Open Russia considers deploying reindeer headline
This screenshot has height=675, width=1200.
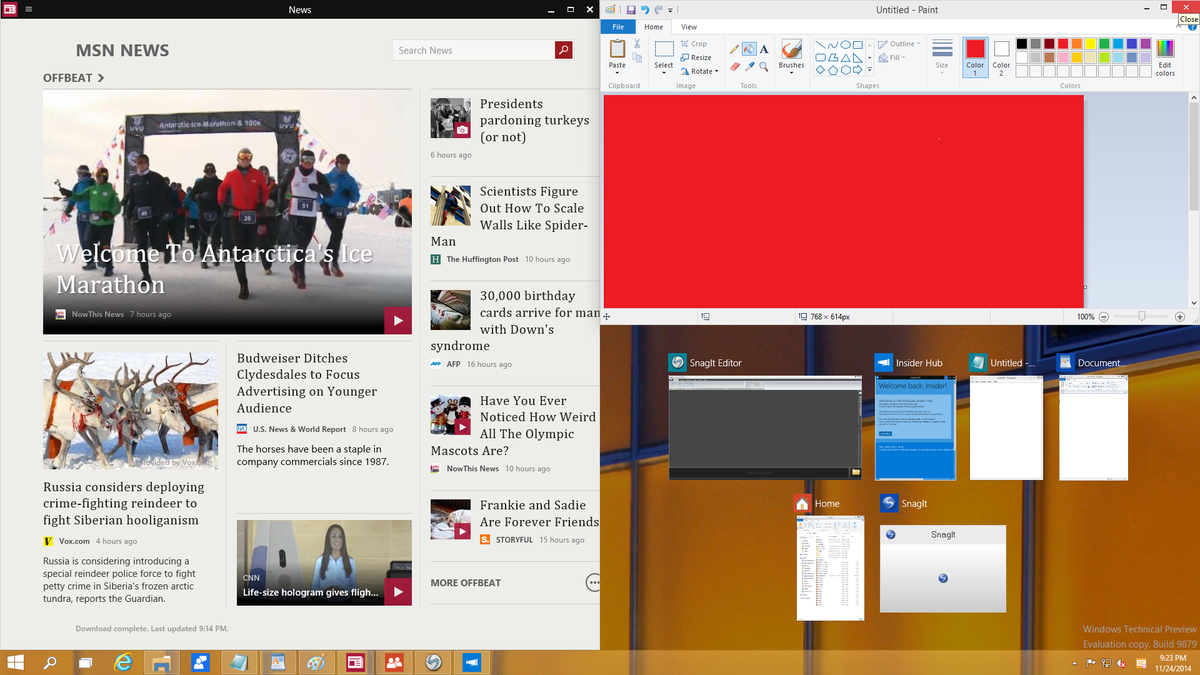pos(124,503)
